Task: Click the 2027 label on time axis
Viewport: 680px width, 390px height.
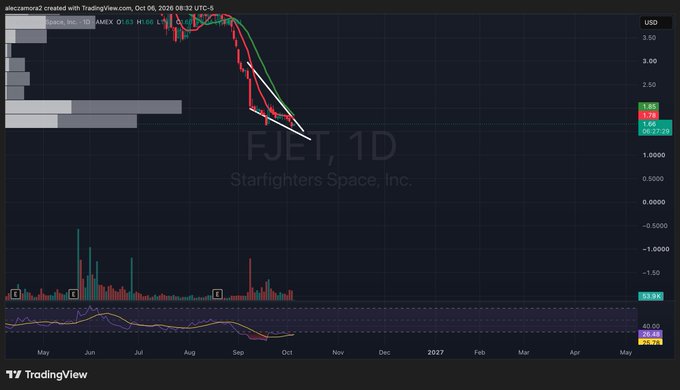Action: tap(435, 352)
